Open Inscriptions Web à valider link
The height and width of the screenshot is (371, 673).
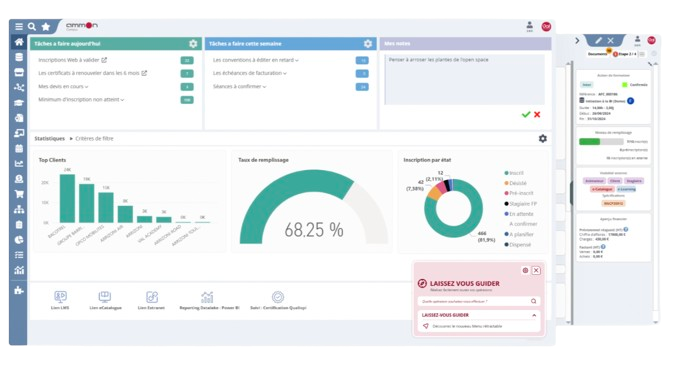[x=72, y=60]
